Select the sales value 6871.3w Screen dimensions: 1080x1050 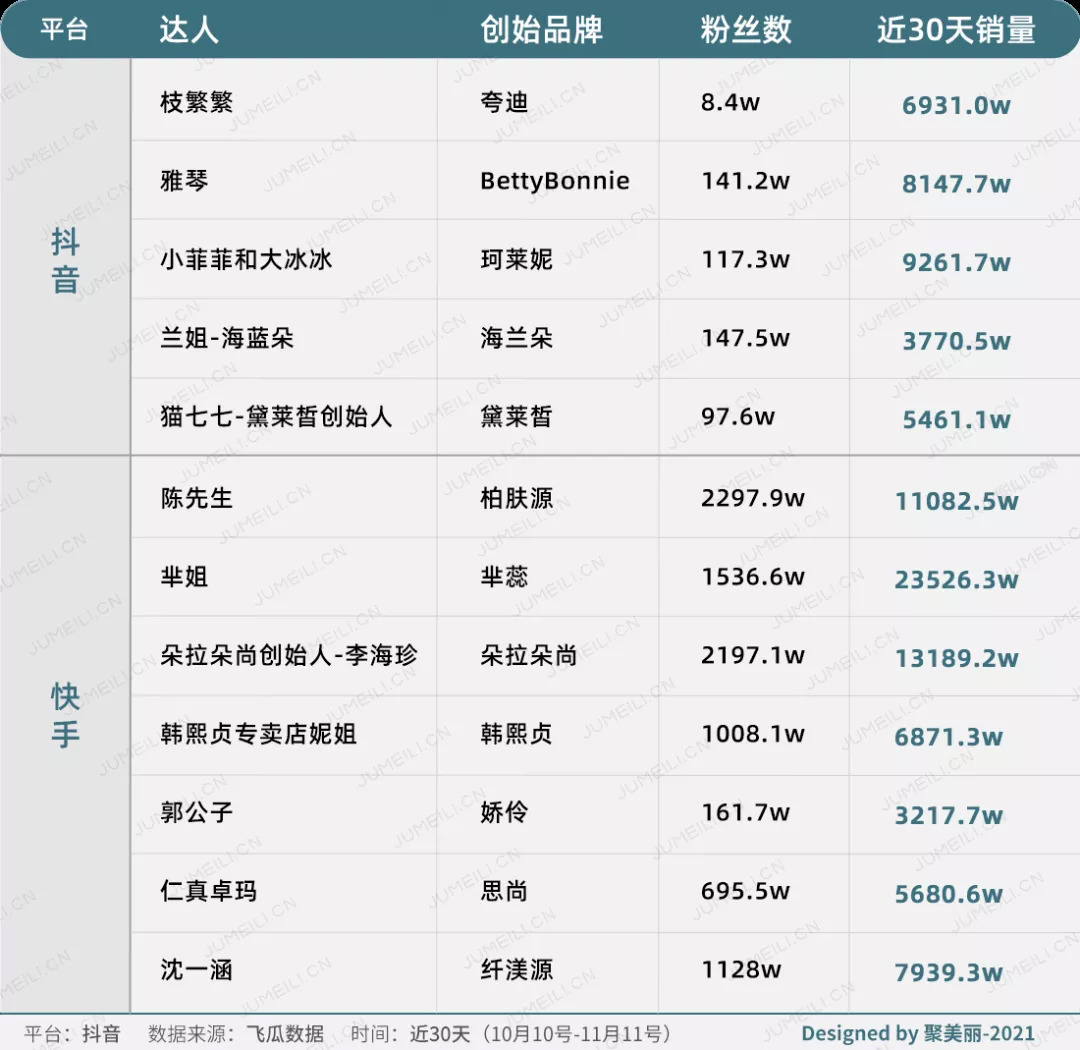click(948, 737)
